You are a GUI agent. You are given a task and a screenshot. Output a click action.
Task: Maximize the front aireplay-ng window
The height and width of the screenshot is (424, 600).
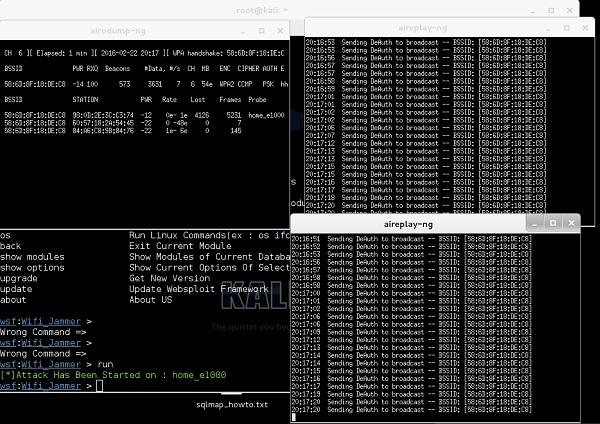pos(553,223)
